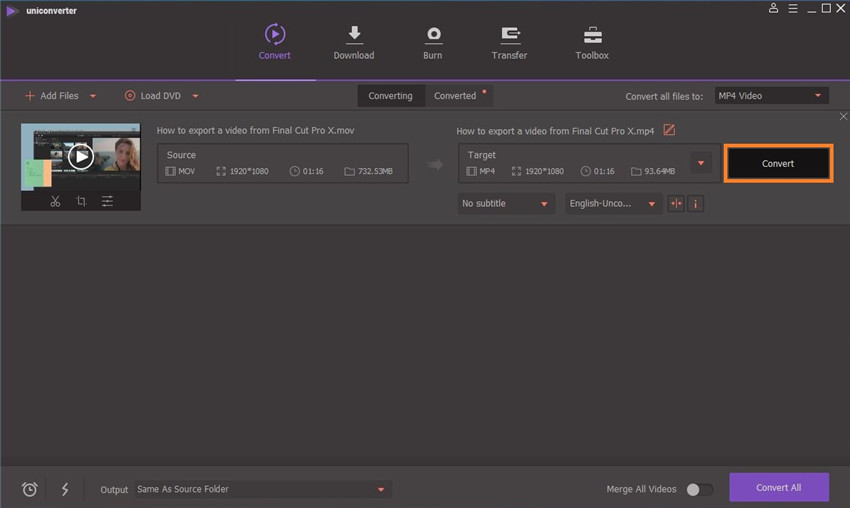Click the target MP4 format label
This screenshot has height=508, width=850.
[x=487, y=171]
